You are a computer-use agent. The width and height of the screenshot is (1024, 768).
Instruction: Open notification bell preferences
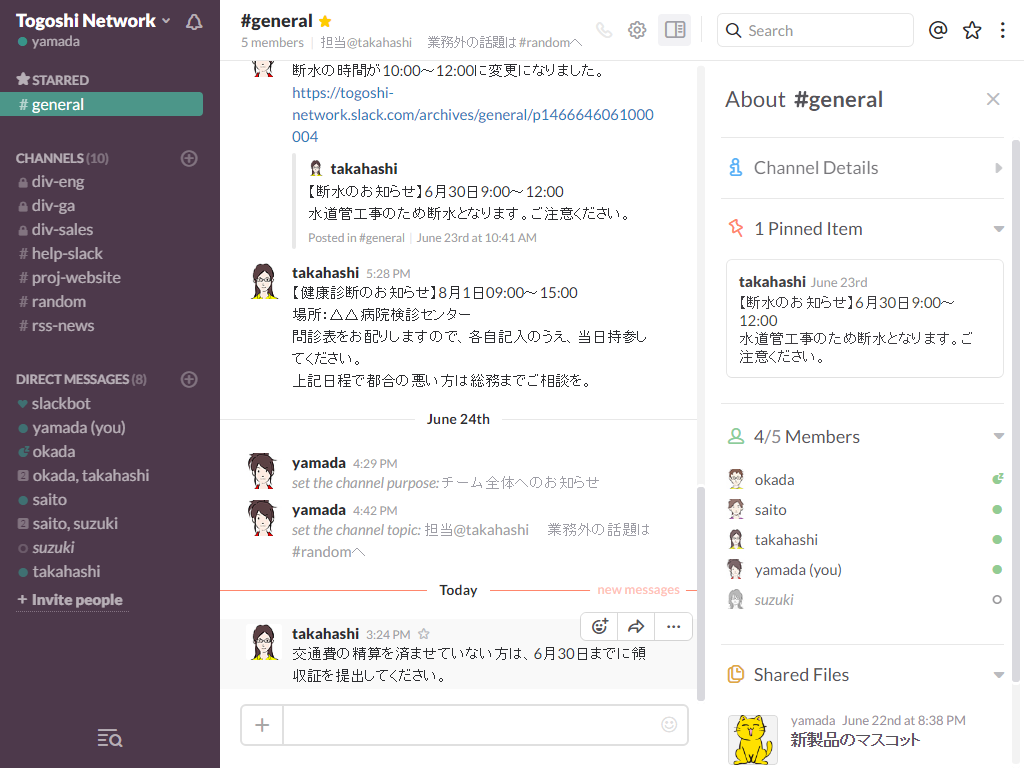pos(194,22)
